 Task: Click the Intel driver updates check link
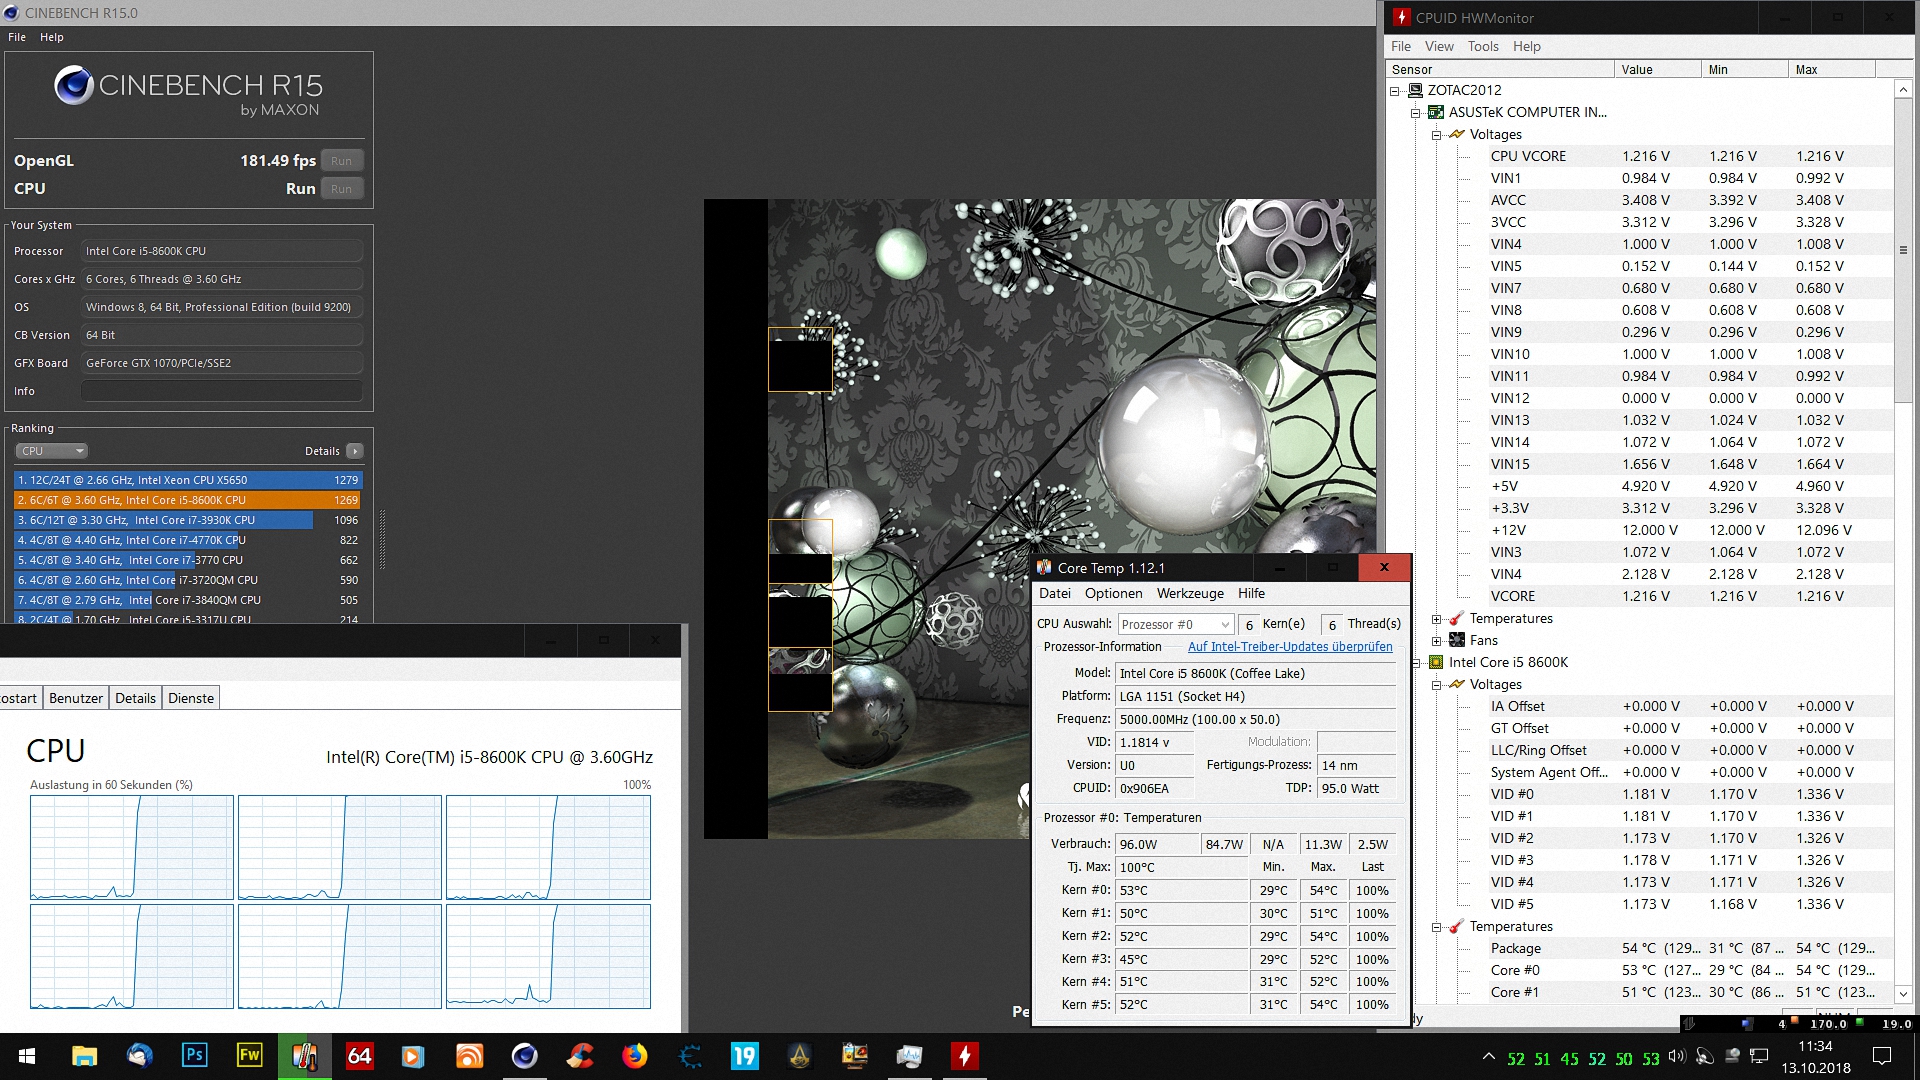pos(1289,647)
